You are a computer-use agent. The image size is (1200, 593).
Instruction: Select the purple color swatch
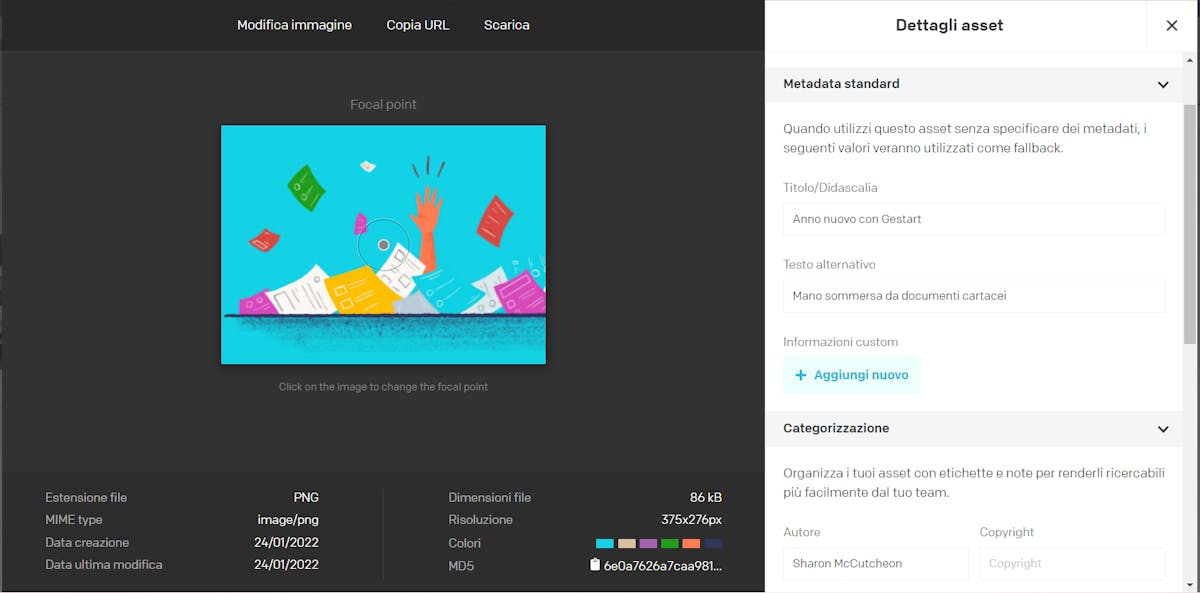[x=648, y=544]
